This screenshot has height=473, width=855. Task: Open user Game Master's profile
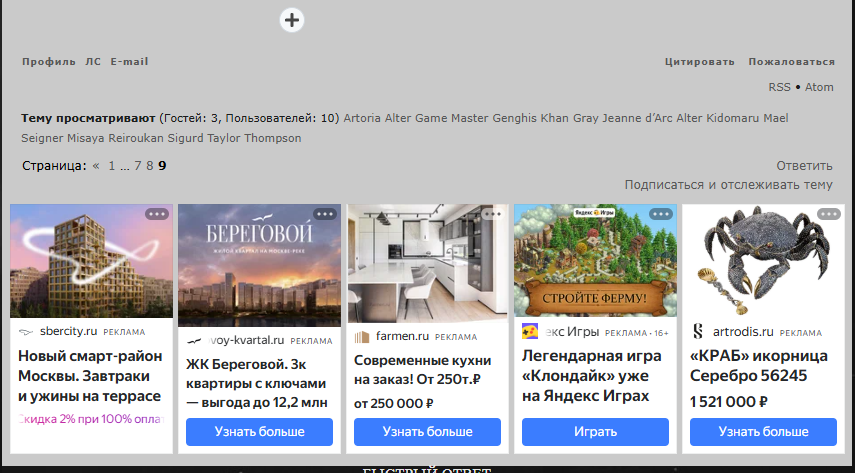tap(451, 118)
